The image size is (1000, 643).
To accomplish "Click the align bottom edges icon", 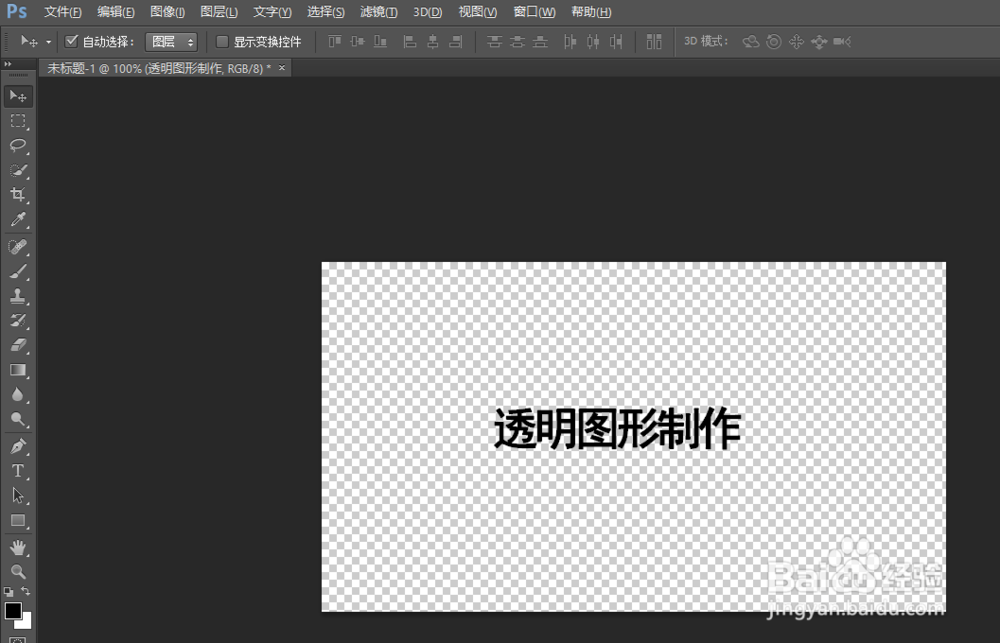I will [x=381, y=41].
